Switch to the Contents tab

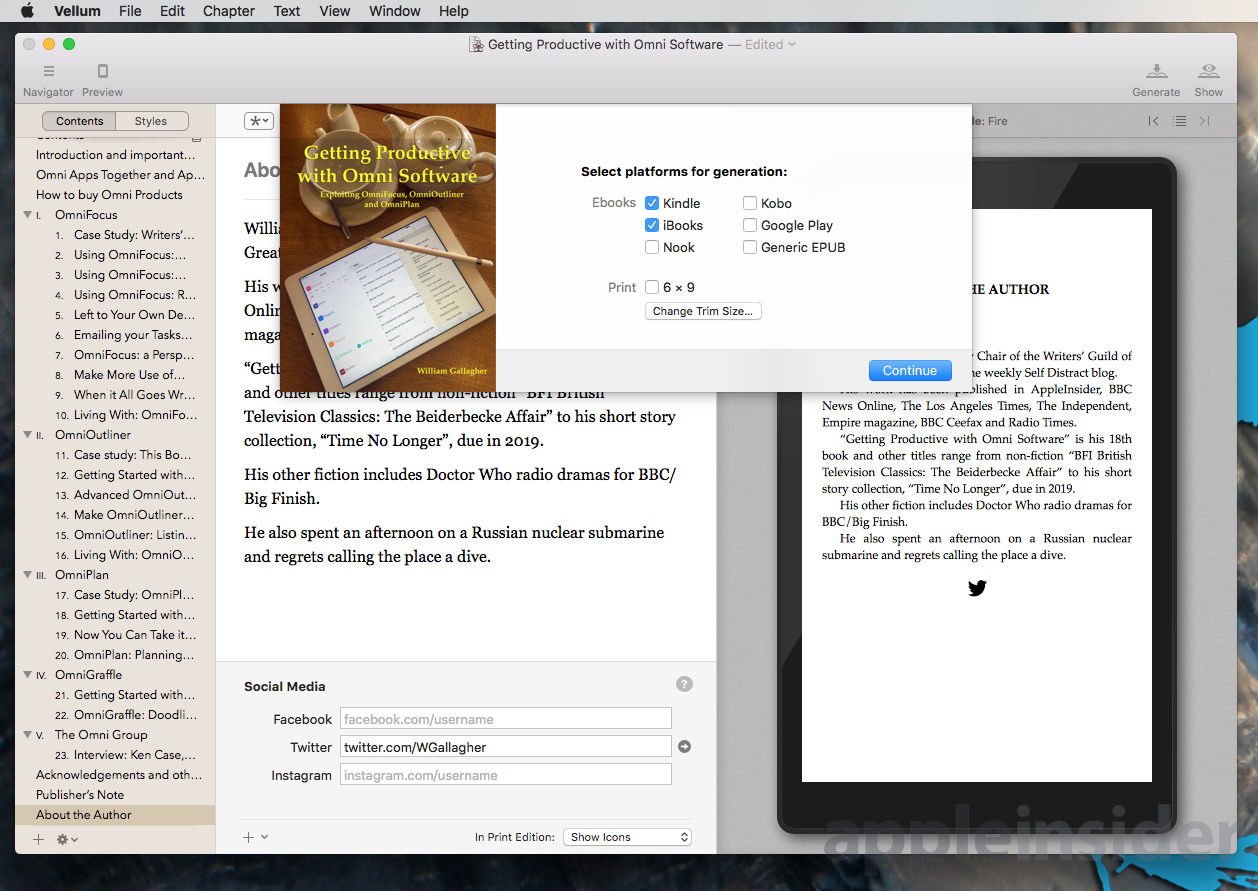pyautogui.click(x=79, y=121)
